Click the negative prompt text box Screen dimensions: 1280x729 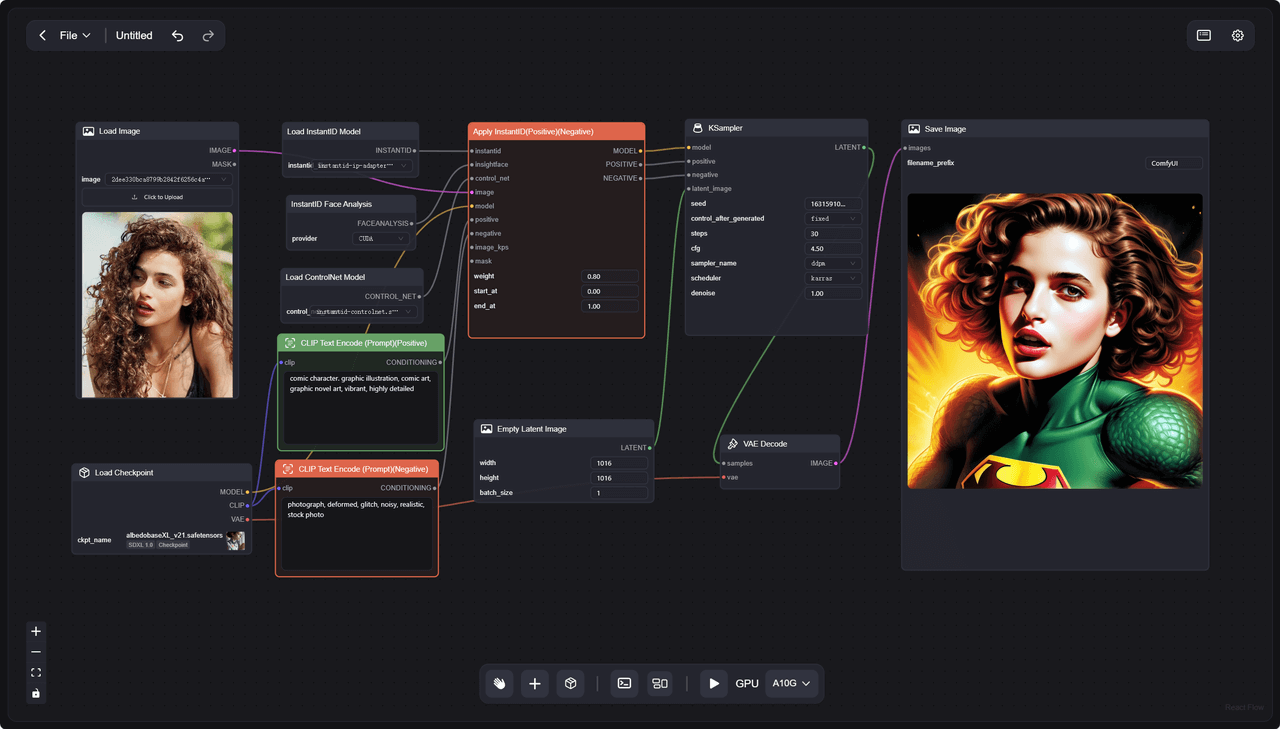click(x=357, y=533)
